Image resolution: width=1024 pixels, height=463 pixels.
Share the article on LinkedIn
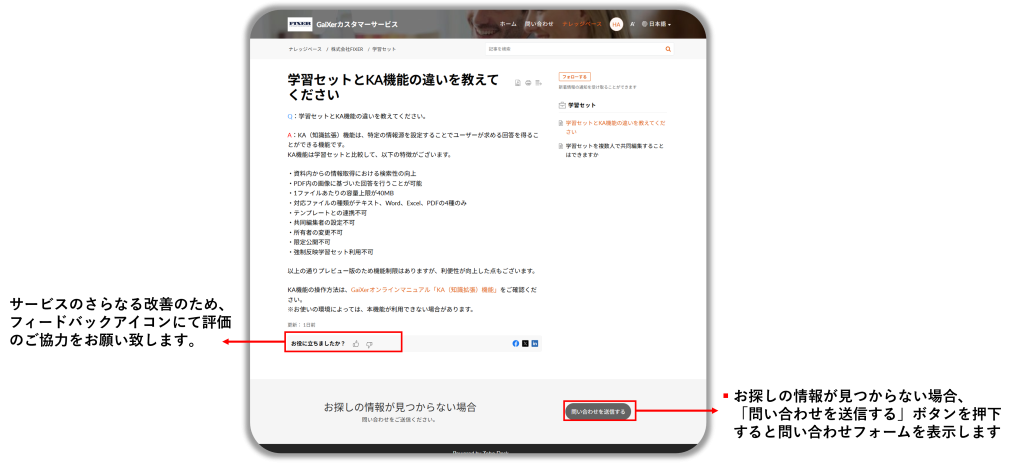coord(535,343)
